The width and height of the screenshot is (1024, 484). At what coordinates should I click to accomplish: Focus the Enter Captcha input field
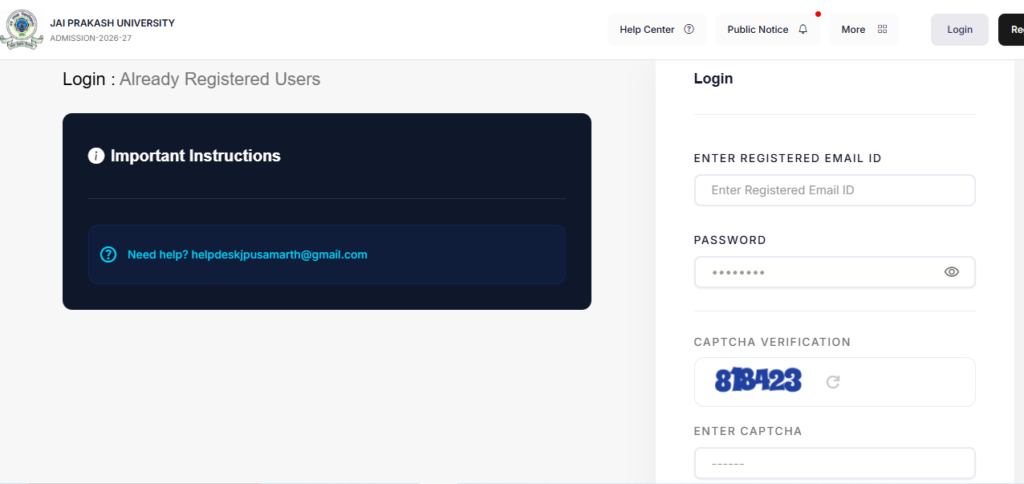pyautogui.click(x=835, y=464)
